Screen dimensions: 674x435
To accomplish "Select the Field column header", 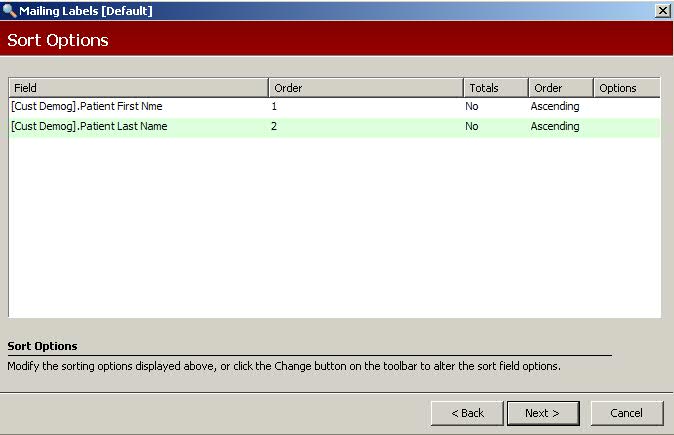I will [x=138, y=88].
